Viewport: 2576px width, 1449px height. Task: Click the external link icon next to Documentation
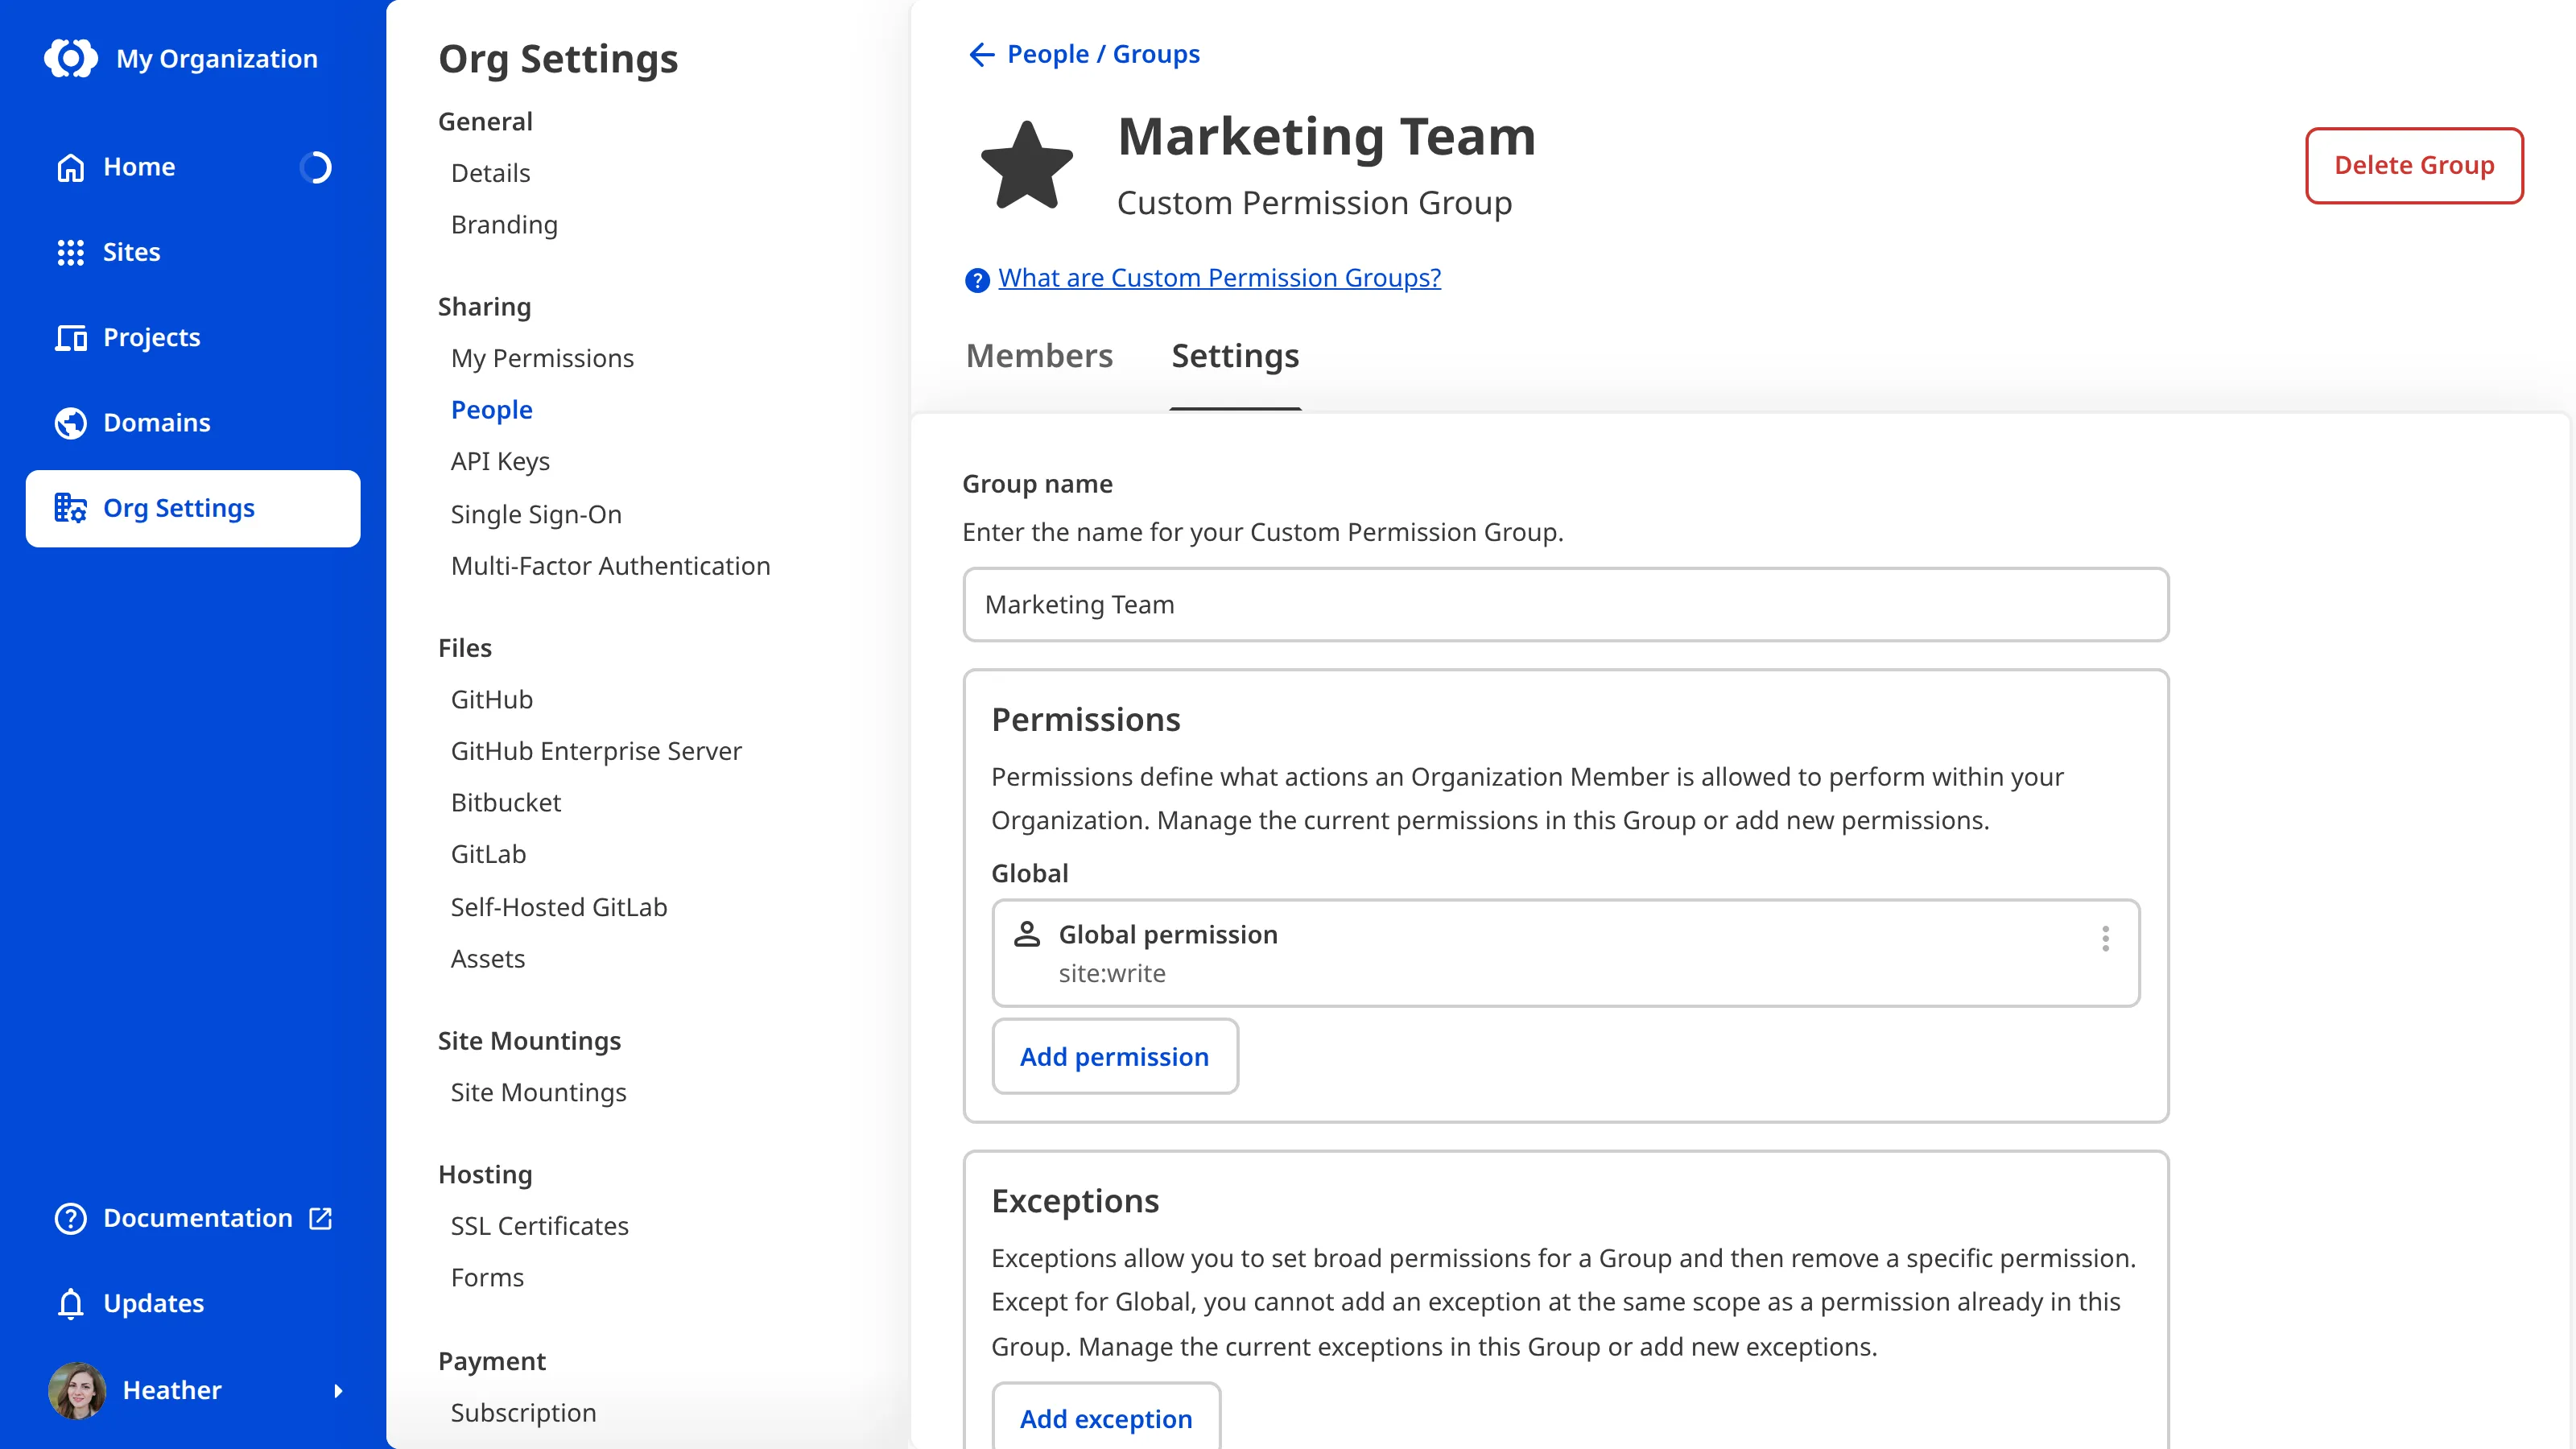tap(321, 1218)
